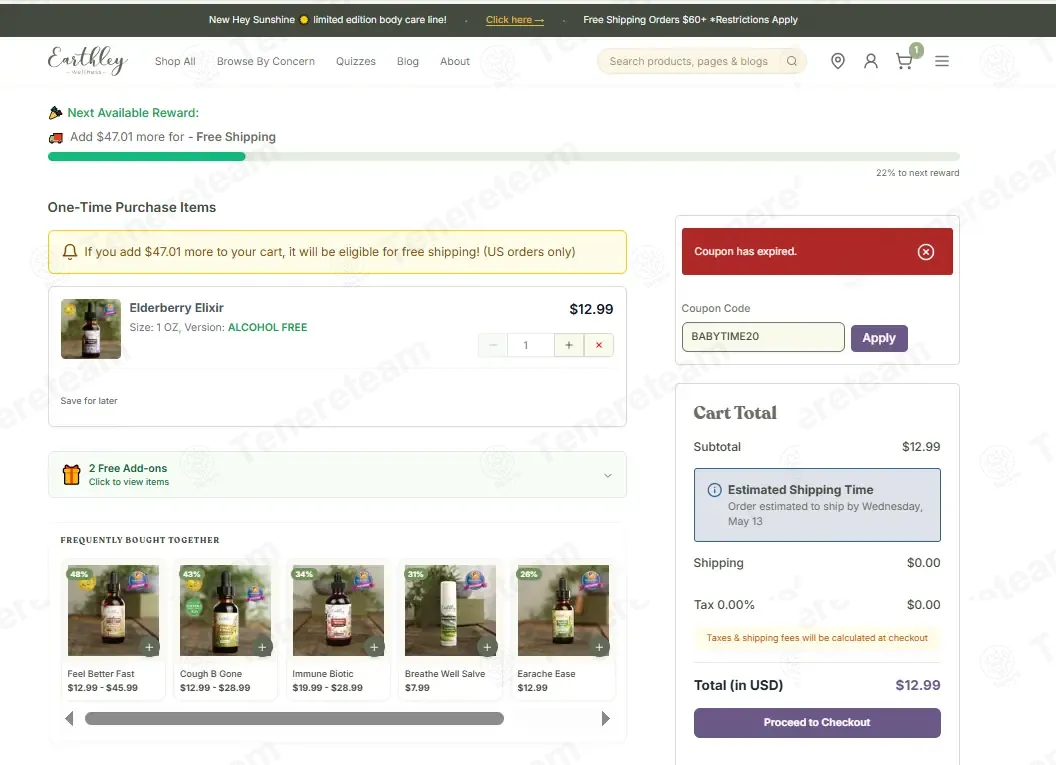Expand the 2 Free Add-ons chevron
The image size is (1056, 765).
(607, 475)
